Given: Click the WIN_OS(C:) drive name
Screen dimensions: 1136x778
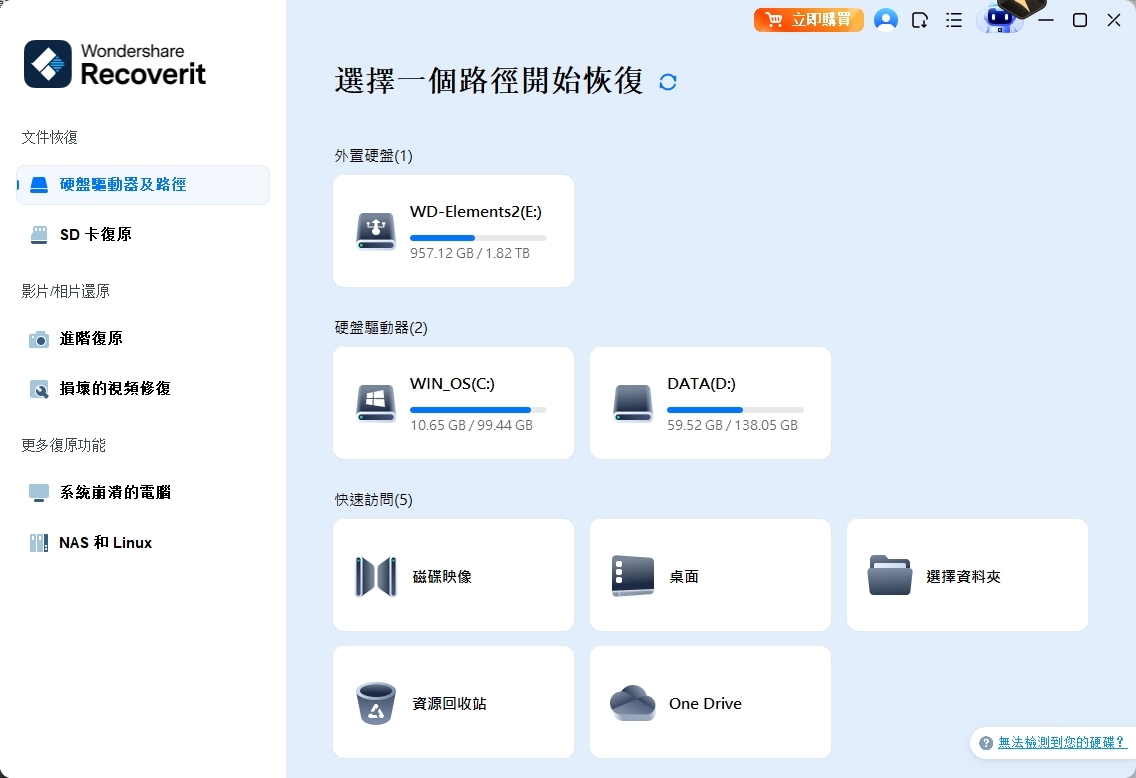Looking at the screenshot, I should (452, 384).
